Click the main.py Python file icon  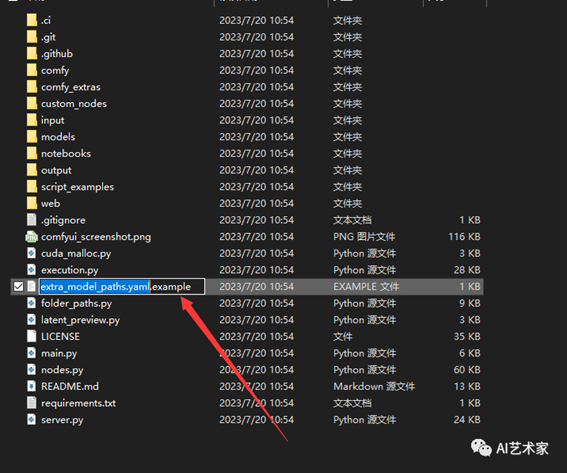31,353
